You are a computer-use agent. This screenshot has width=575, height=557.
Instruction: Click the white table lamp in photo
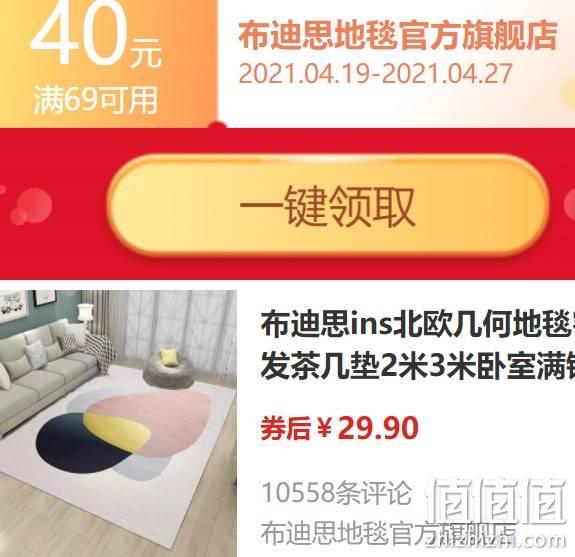(x=84, y=314)
